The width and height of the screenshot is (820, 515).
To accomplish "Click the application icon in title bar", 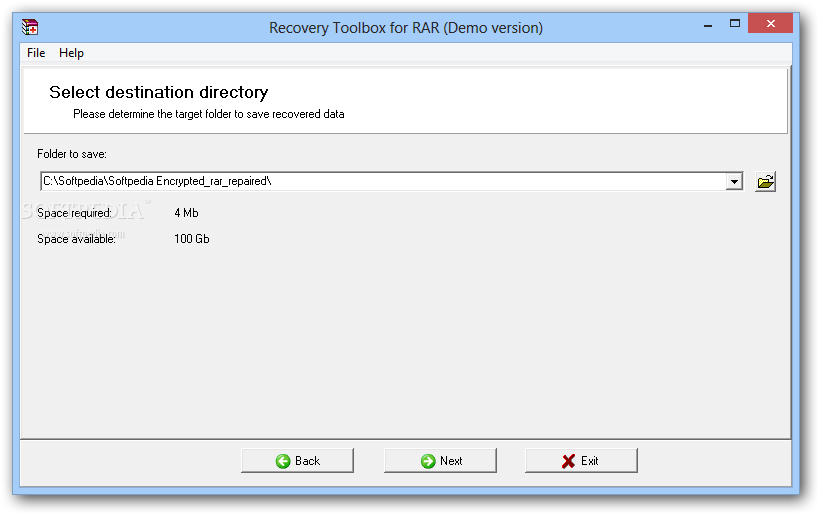I will (30, 27).
